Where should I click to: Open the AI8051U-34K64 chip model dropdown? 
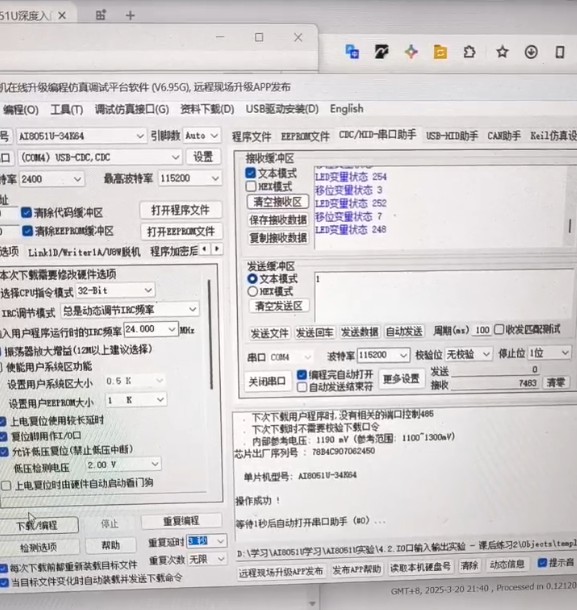point(81,136)
